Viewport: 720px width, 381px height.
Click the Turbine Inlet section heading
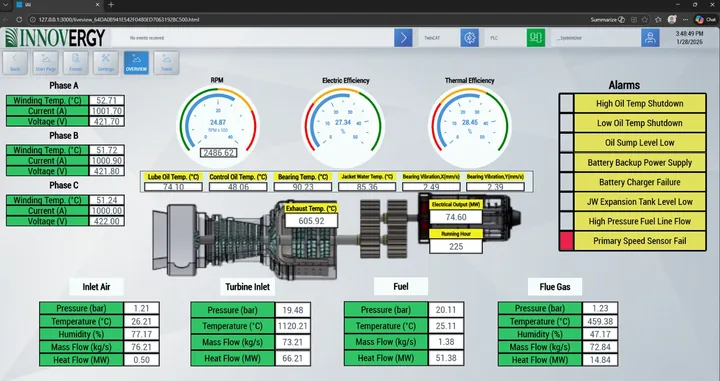(248, 287)
